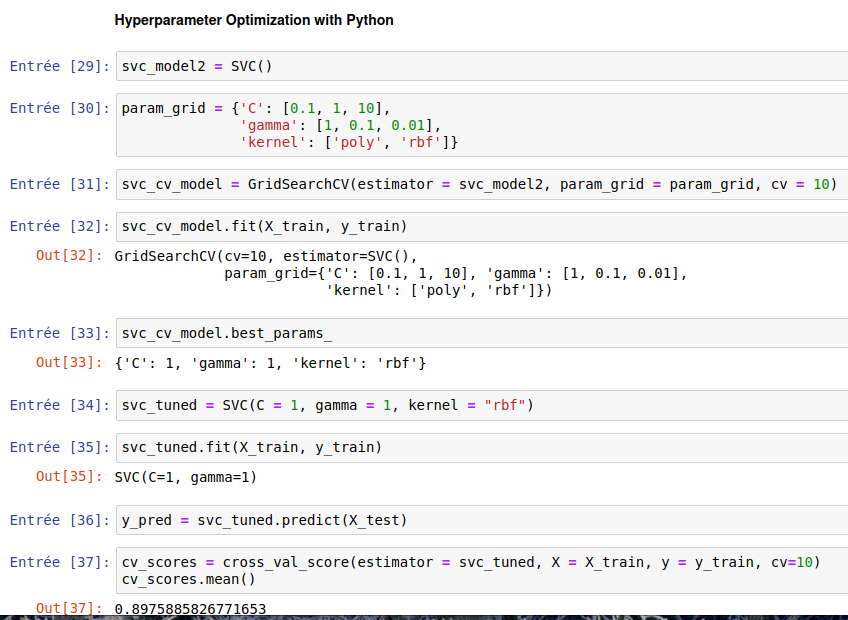Click the svc_tuned = SVC(...) code cell
848x620 pixels.
480,405
